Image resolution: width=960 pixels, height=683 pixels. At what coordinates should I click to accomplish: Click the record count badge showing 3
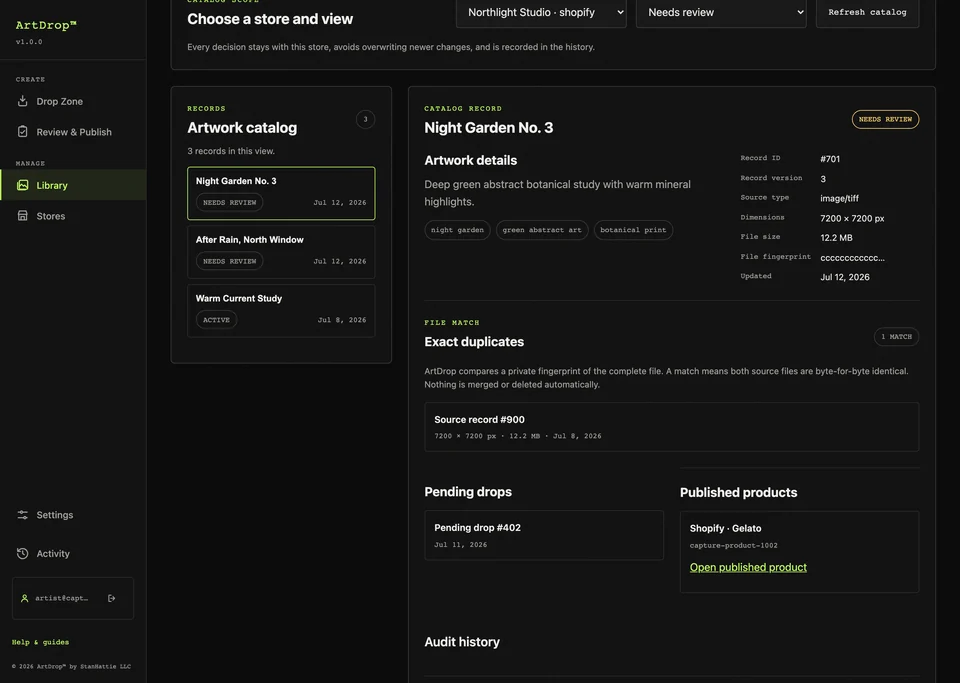(x=366, y=119)
